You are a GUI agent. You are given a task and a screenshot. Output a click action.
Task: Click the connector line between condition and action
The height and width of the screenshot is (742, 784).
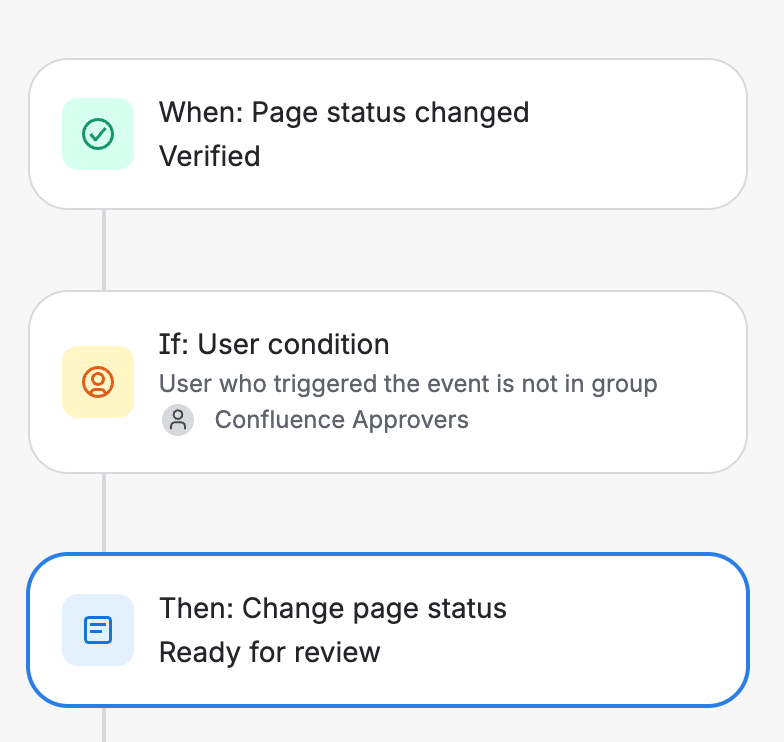[x=104, y=513]
